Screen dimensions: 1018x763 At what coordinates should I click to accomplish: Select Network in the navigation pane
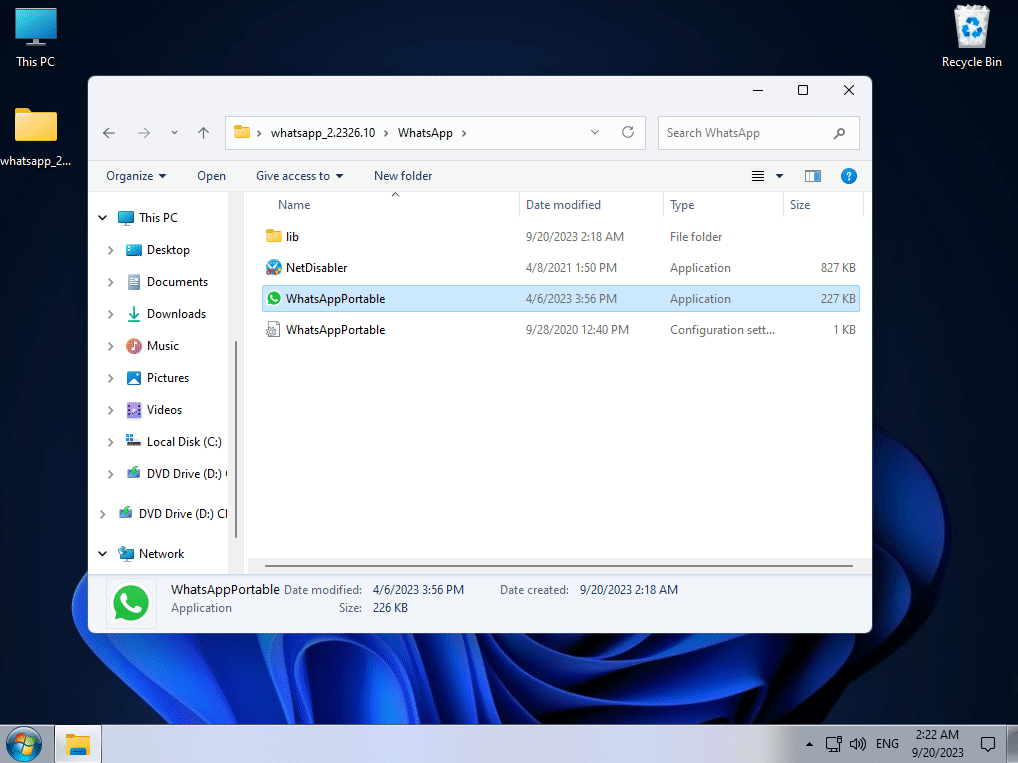(161, 554)
